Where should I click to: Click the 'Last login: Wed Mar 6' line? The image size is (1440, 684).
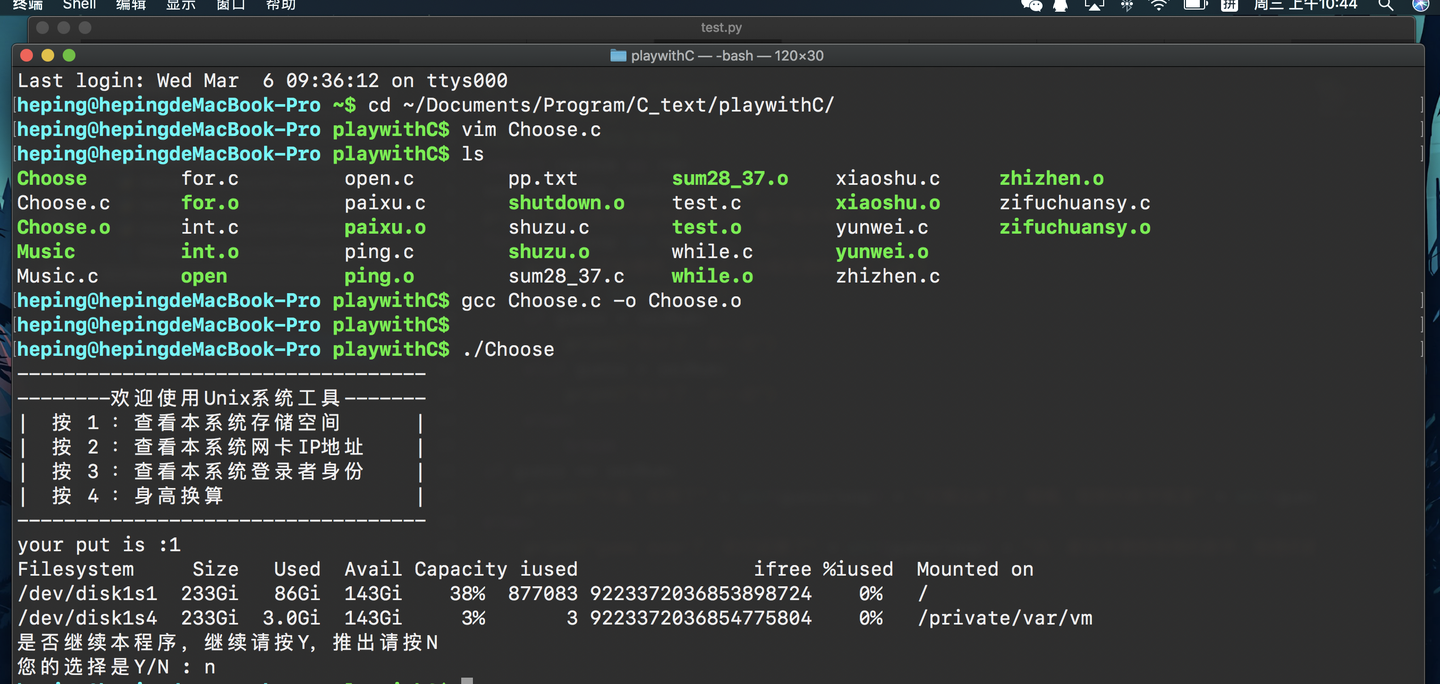pyautogui.click(x=262, y=81)
